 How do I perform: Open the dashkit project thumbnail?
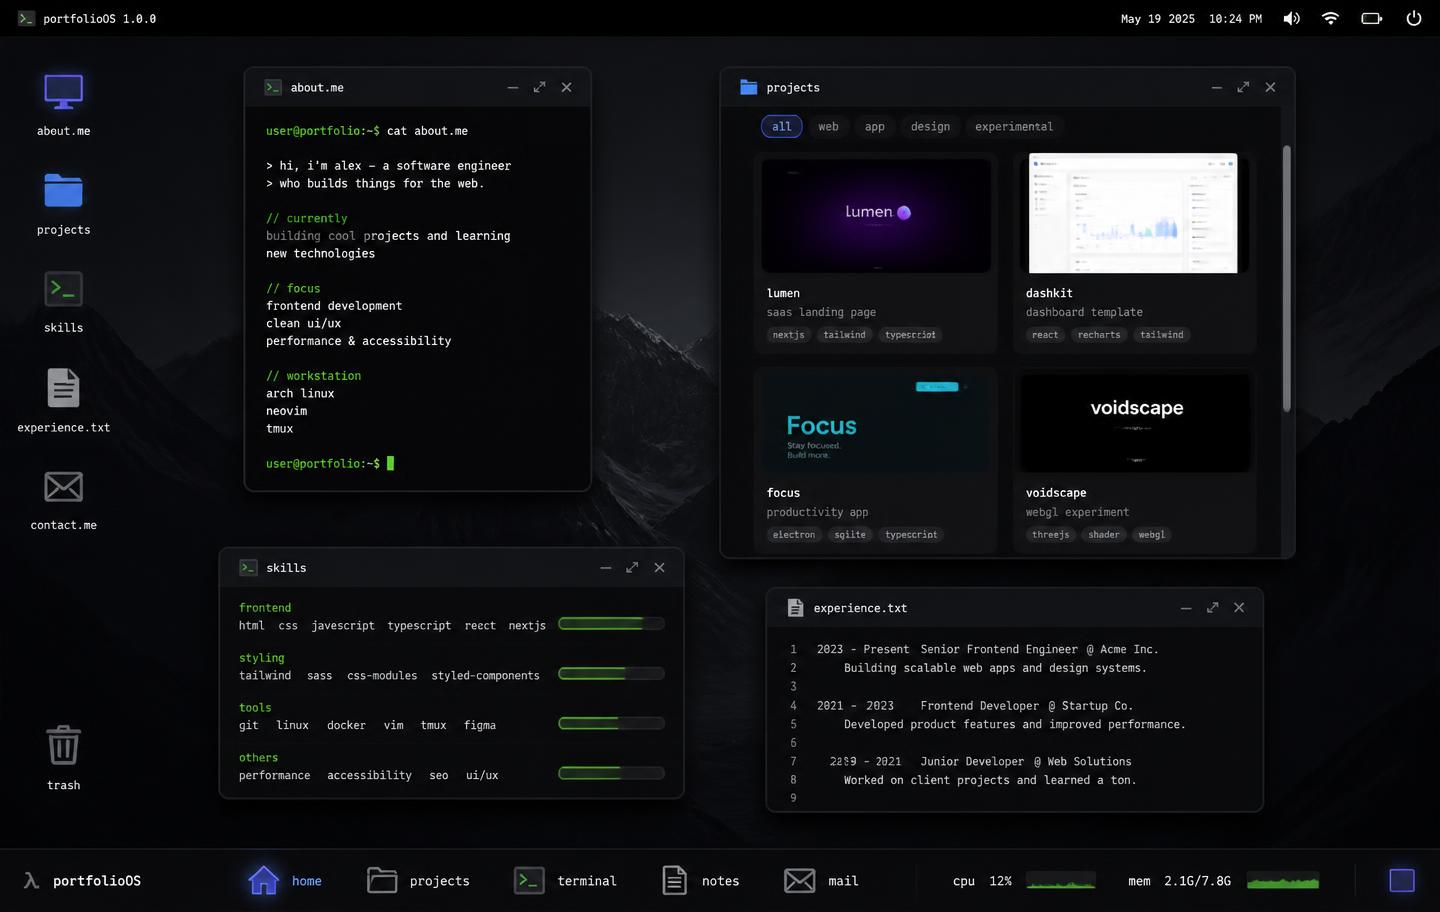click(1133, 213)
